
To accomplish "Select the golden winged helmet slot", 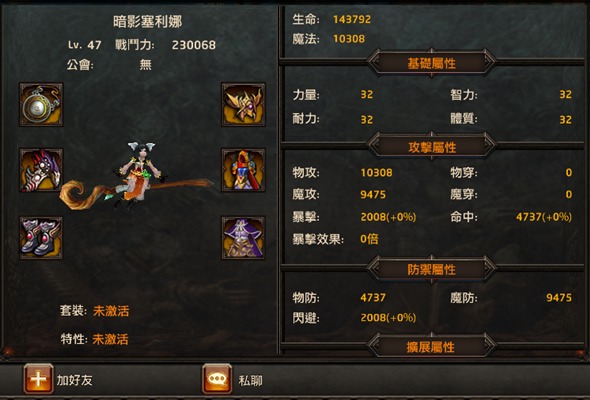I will [243, 105].
